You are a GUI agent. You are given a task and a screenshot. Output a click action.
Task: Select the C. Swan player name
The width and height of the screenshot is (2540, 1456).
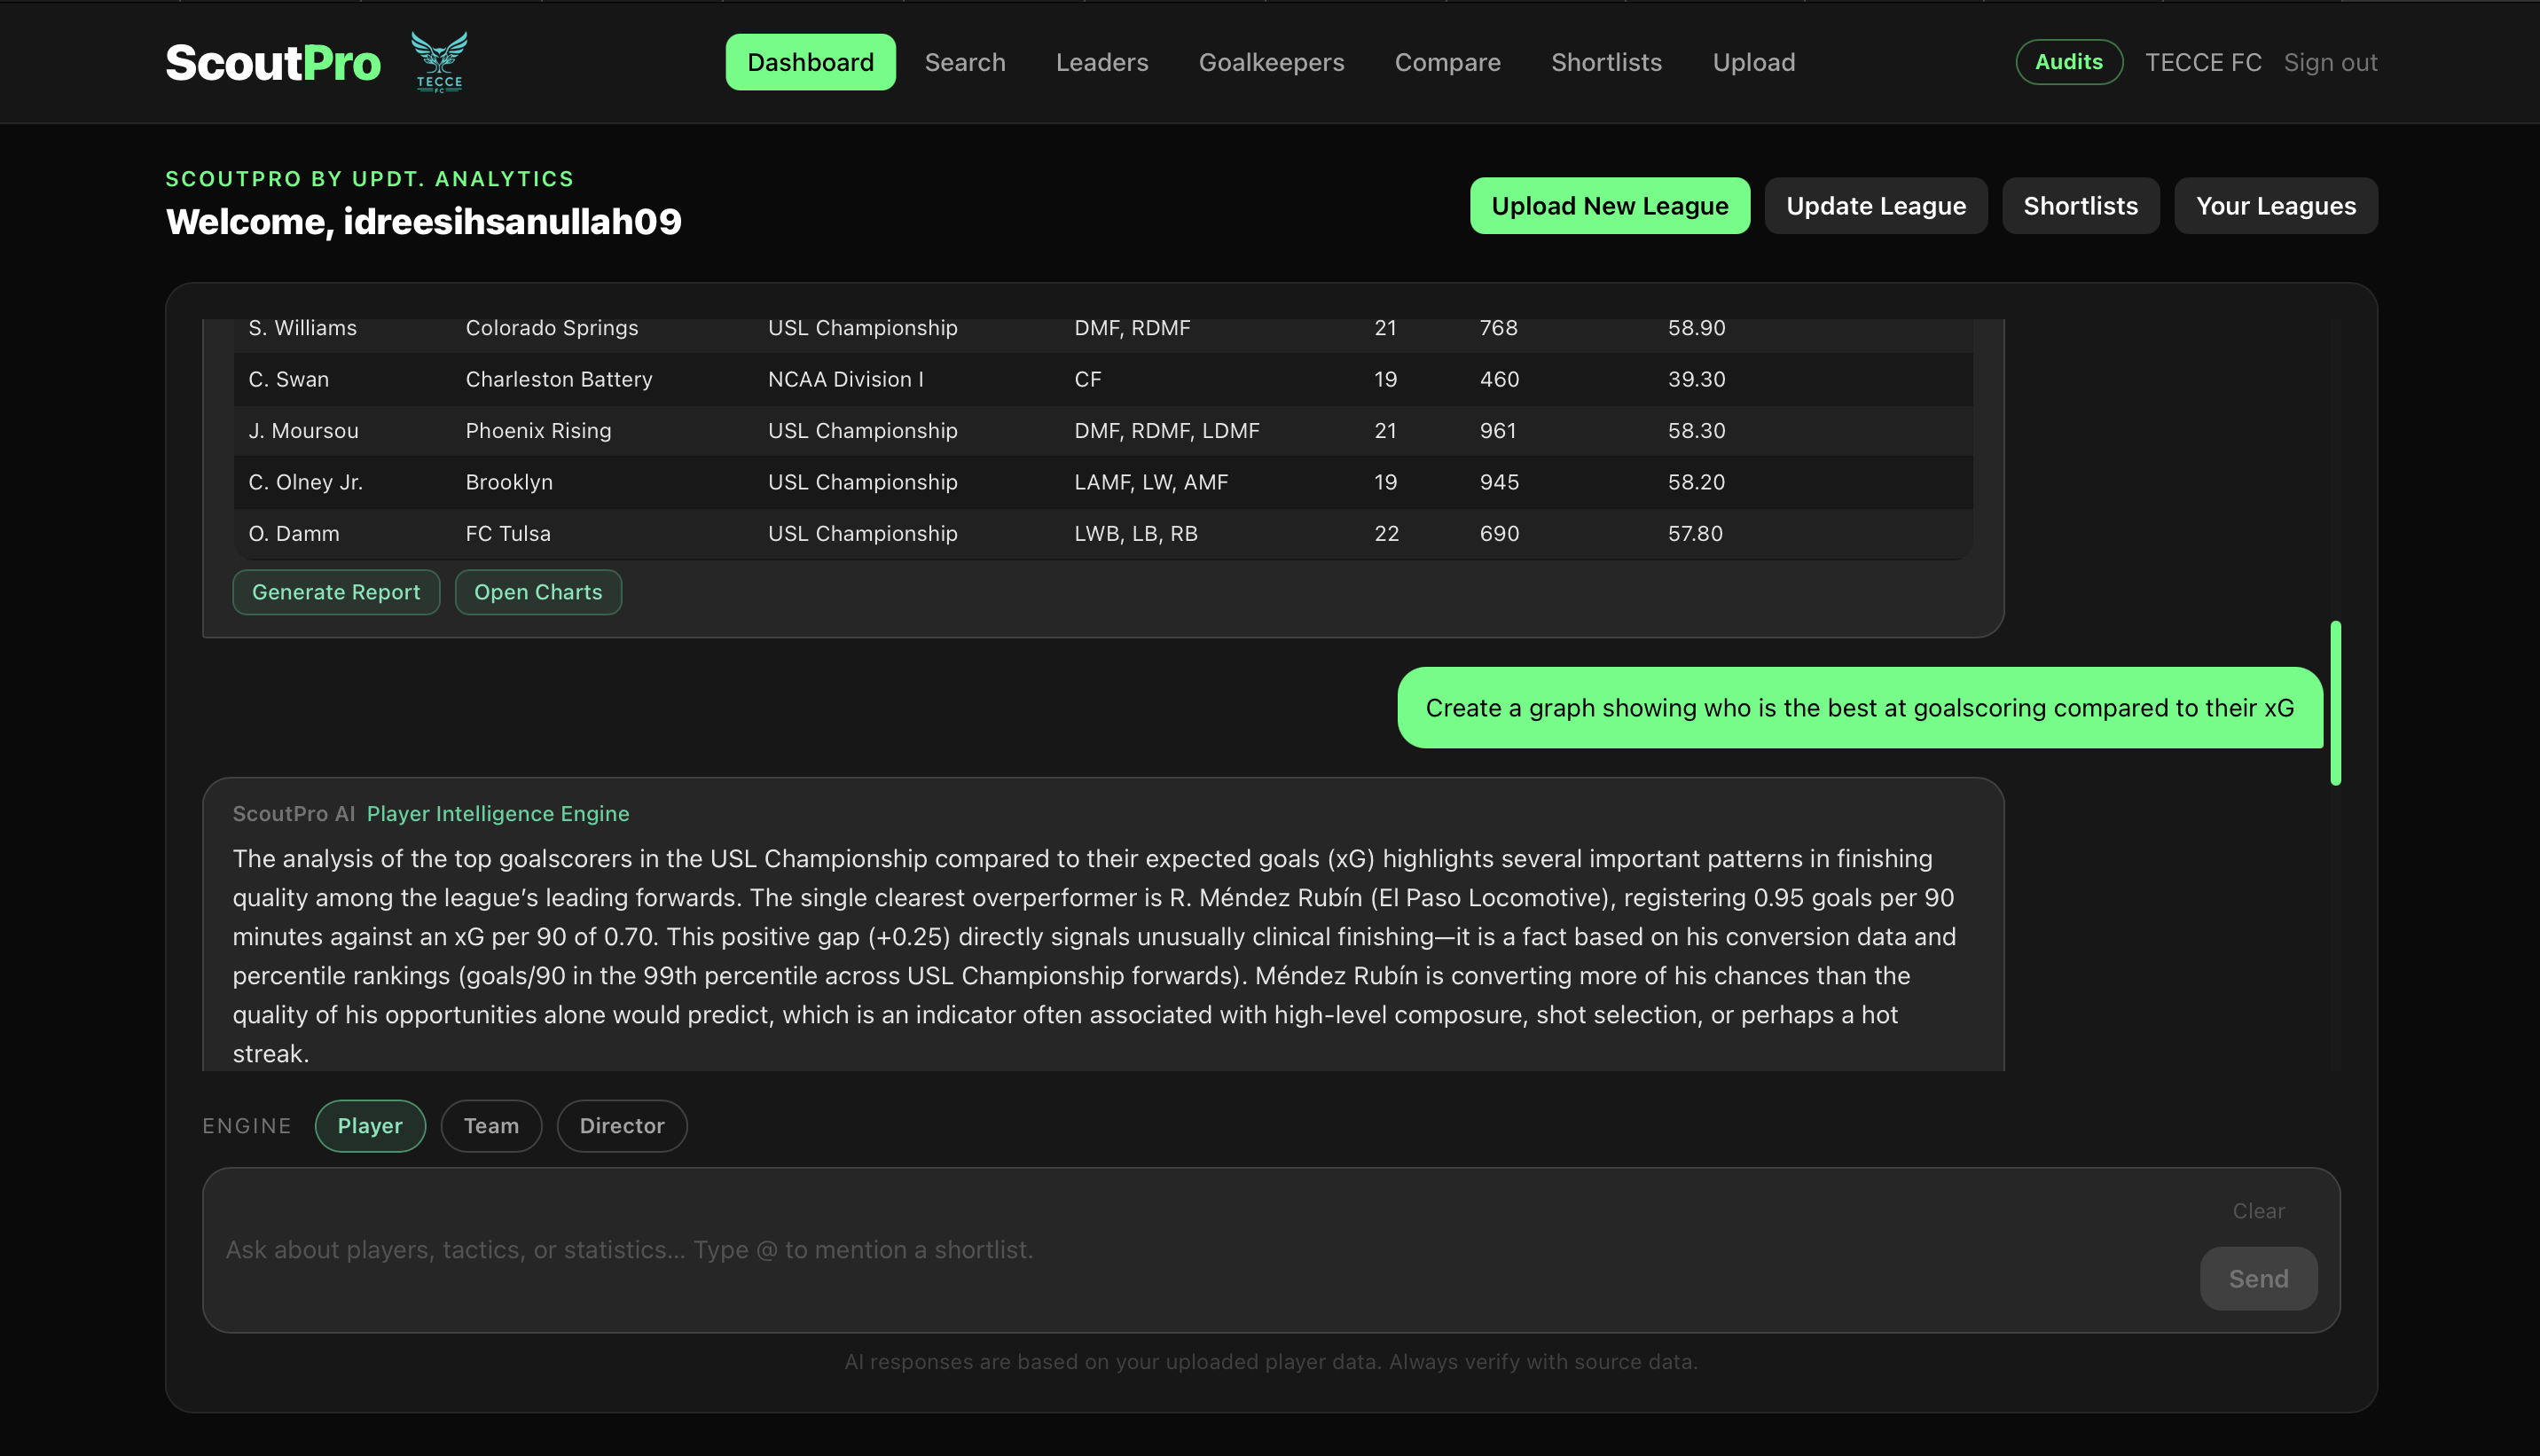(x=288, y=379)
